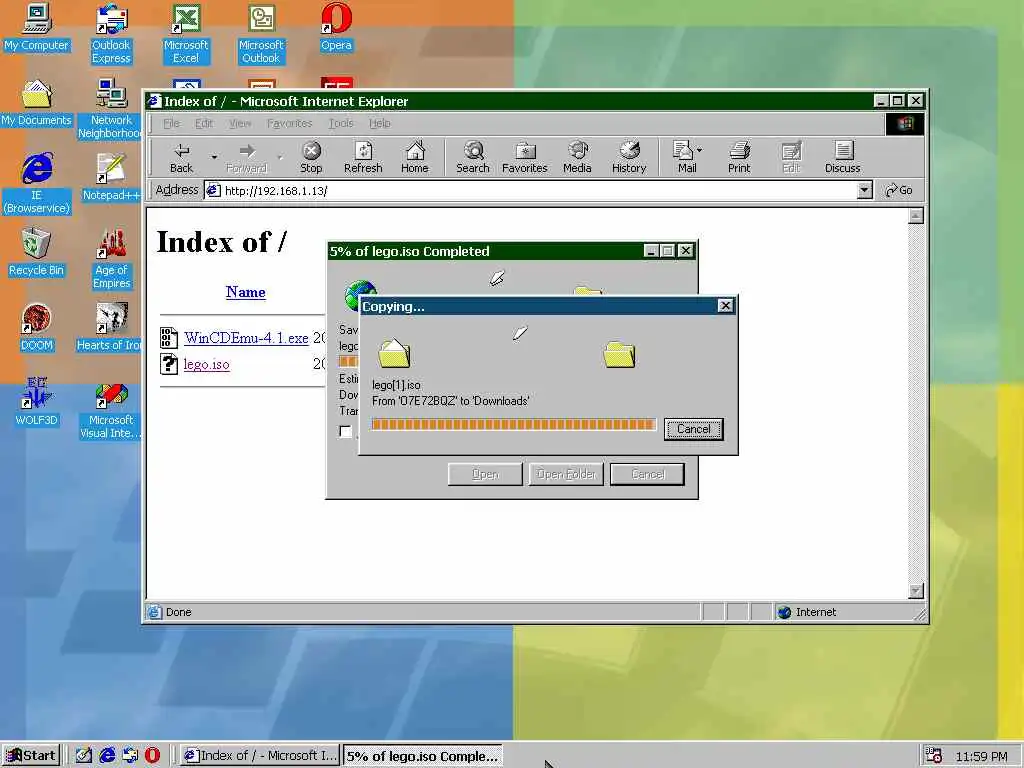Select Hearts of Iron desktop shortcut
The height and width of the screenshot is (768, 1024).
point(108,328)
